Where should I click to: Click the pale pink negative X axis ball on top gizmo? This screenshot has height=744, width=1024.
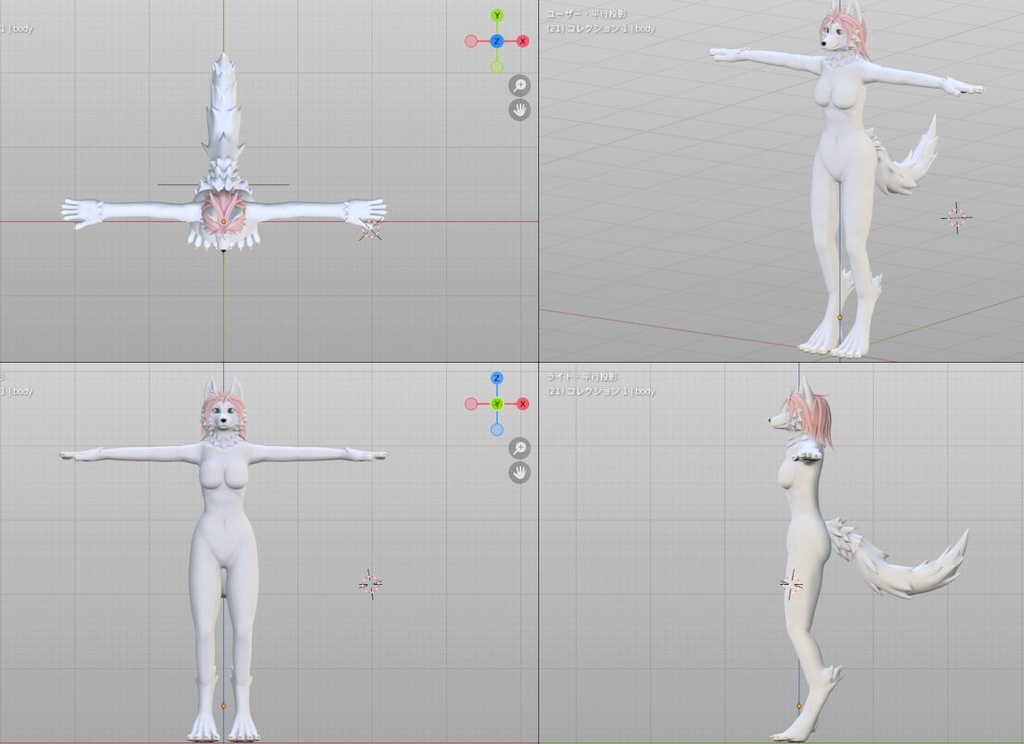[471, 40]
